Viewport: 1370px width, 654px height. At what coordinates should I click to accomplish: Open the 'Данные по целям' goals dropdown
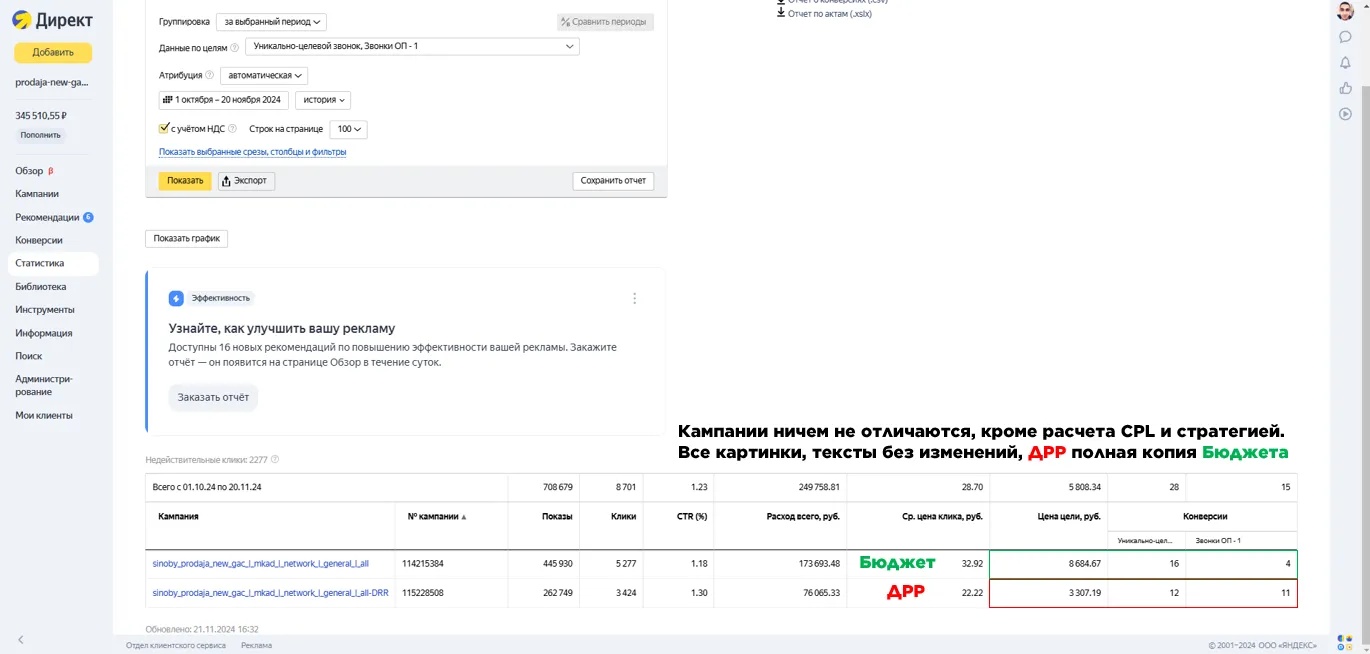point(412,47)
